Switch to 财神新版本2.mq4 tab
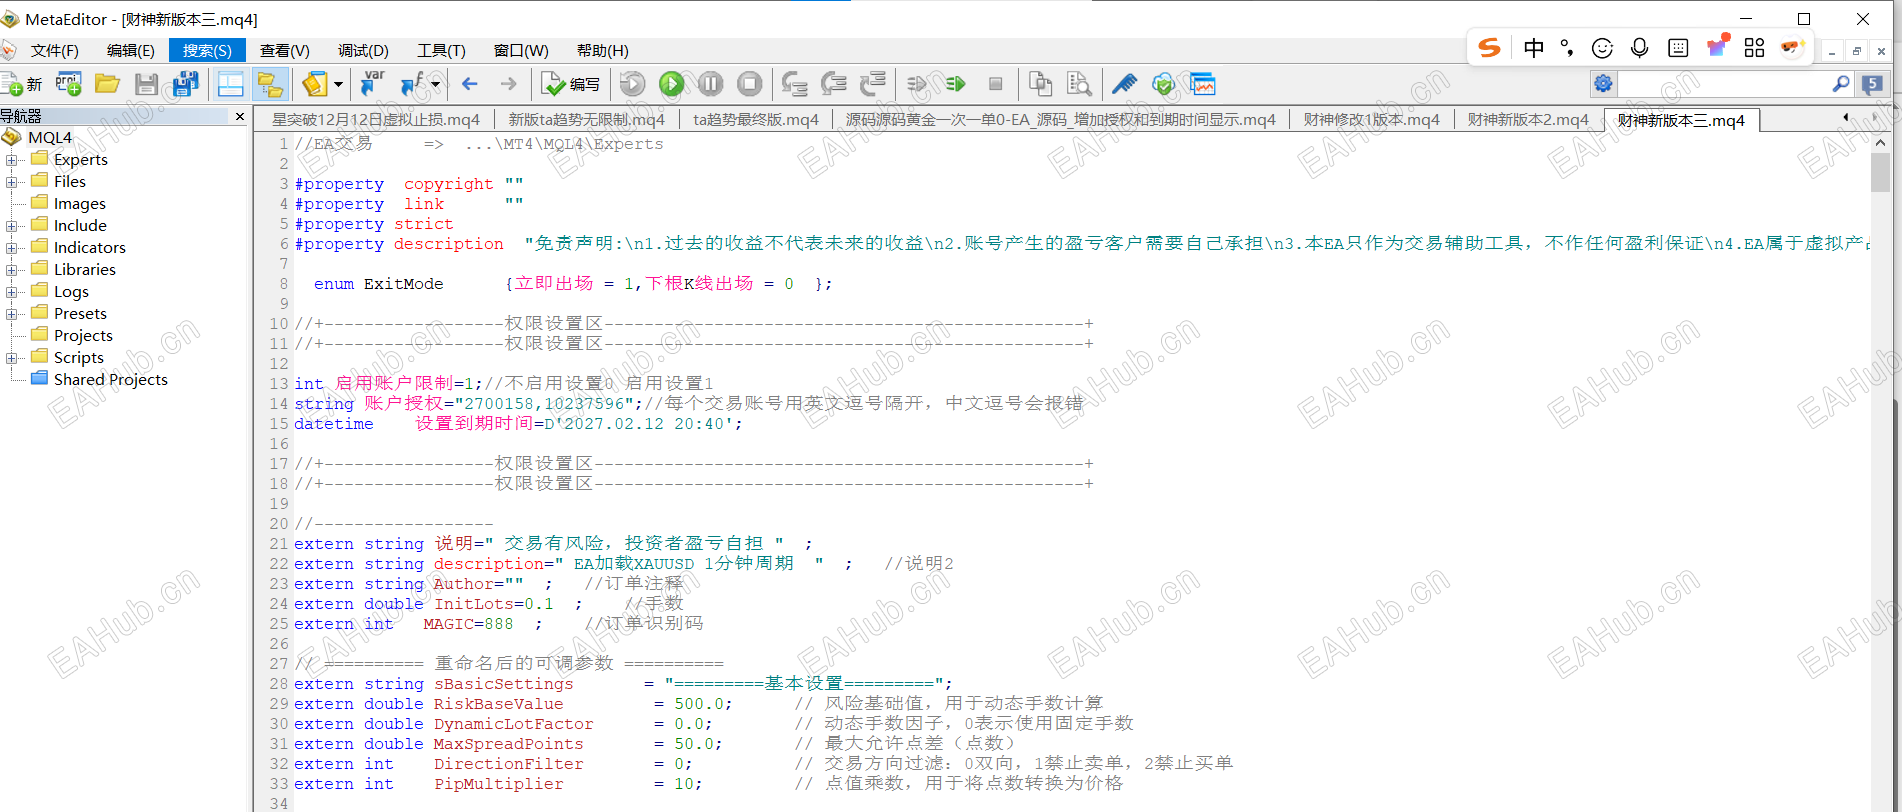This screenshot has width=1902, height=812. pyautogui.click(x=1528, y=120)
